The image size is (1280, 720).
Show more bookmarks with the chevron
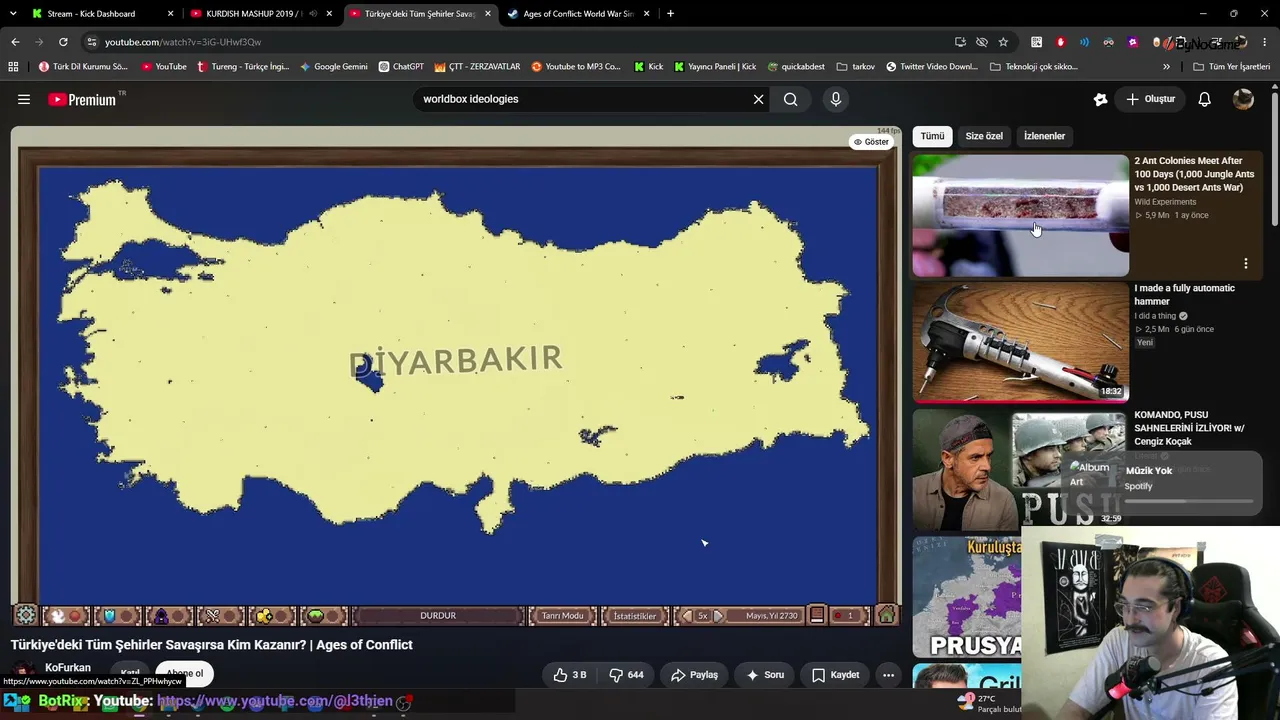[x=1166, y=67]
